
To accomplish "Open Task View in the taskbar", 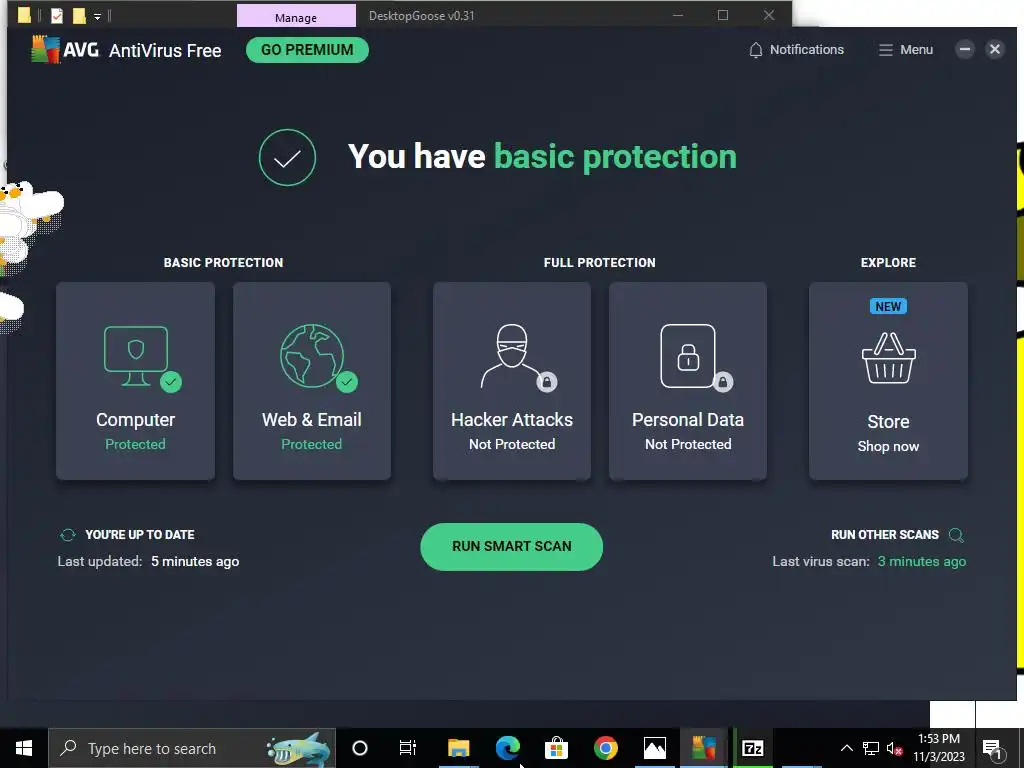I will click(408, 748).
